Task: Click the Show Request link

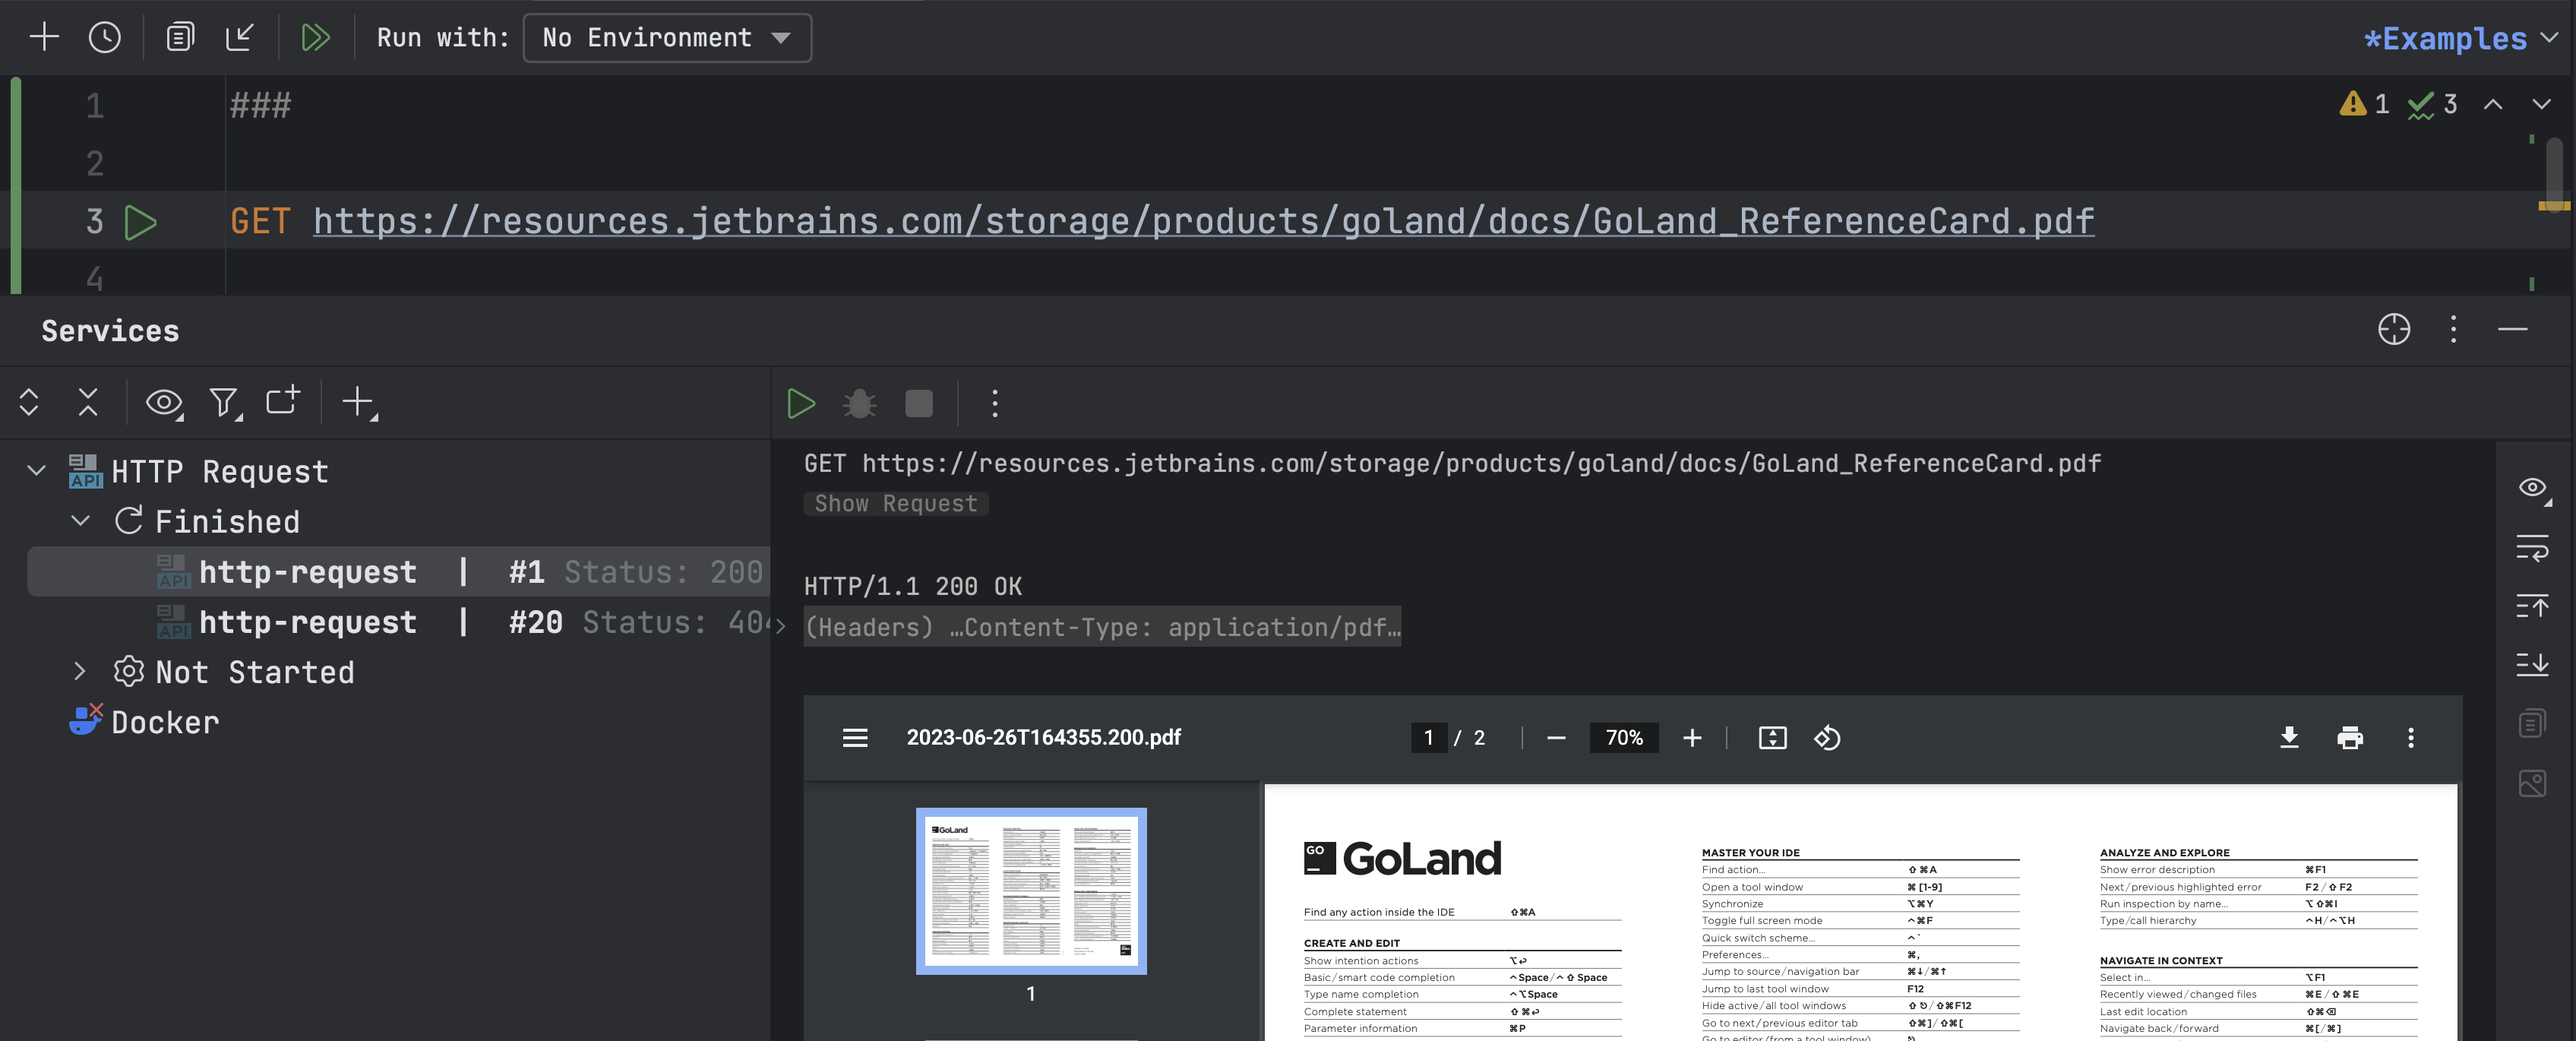Action: click(x=895, y=504)
